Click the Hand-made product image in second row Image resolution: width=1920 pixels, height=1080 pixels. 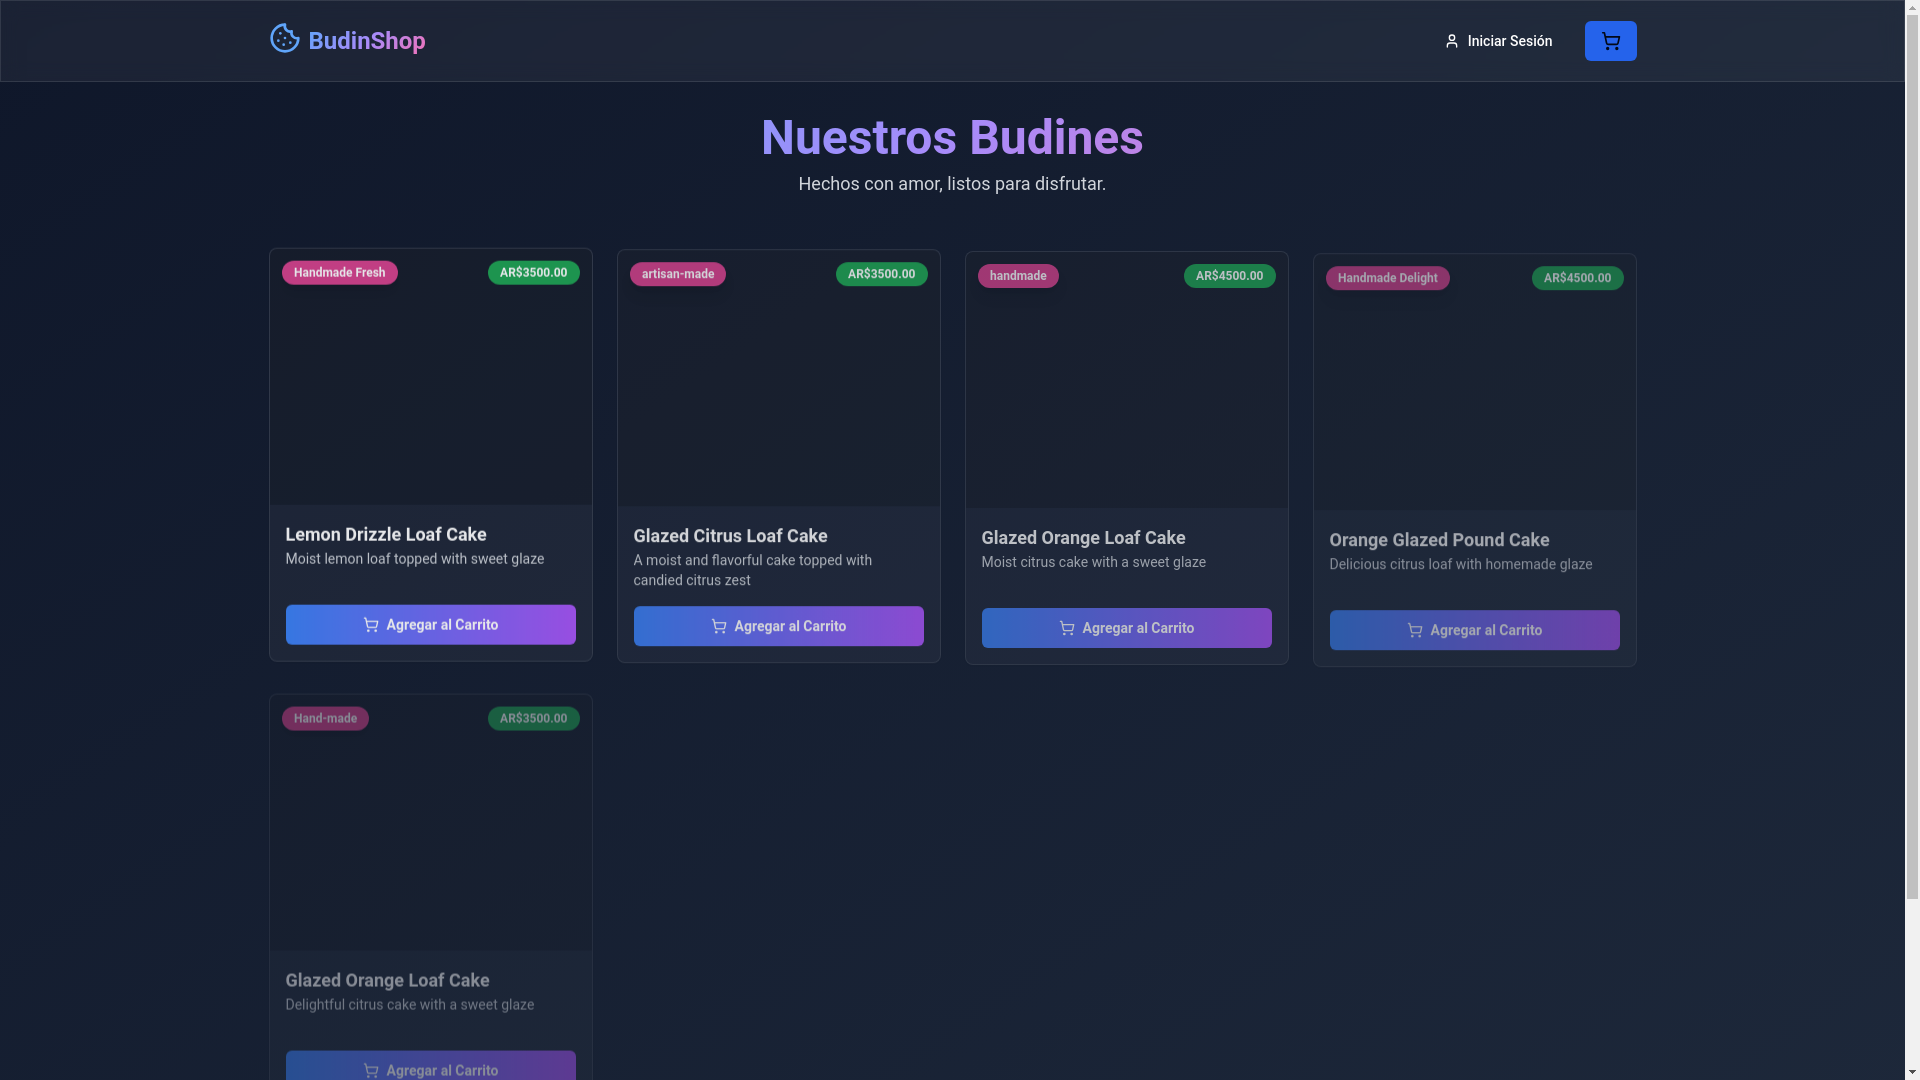[430, 823]
